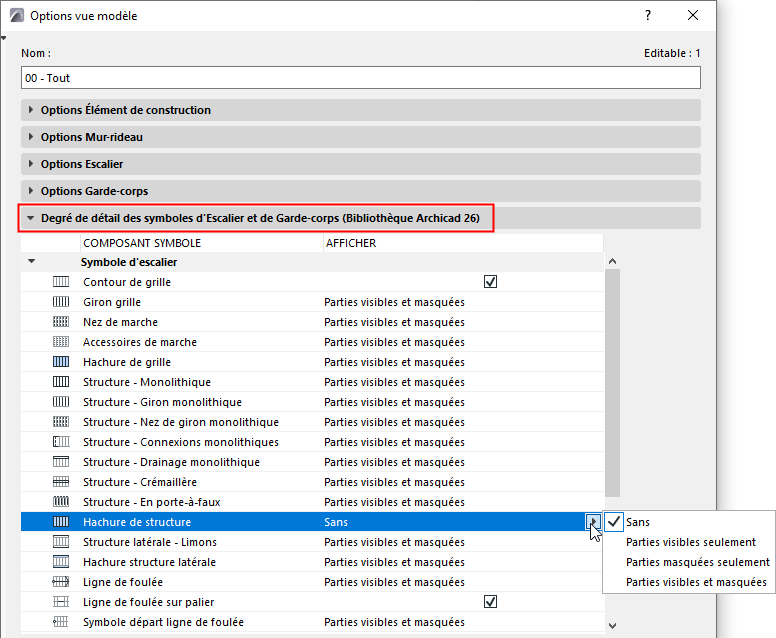The image size is (776, 638).
Task: Click the help question mark button
Action: pyautogui.click(x=648, y=15)
